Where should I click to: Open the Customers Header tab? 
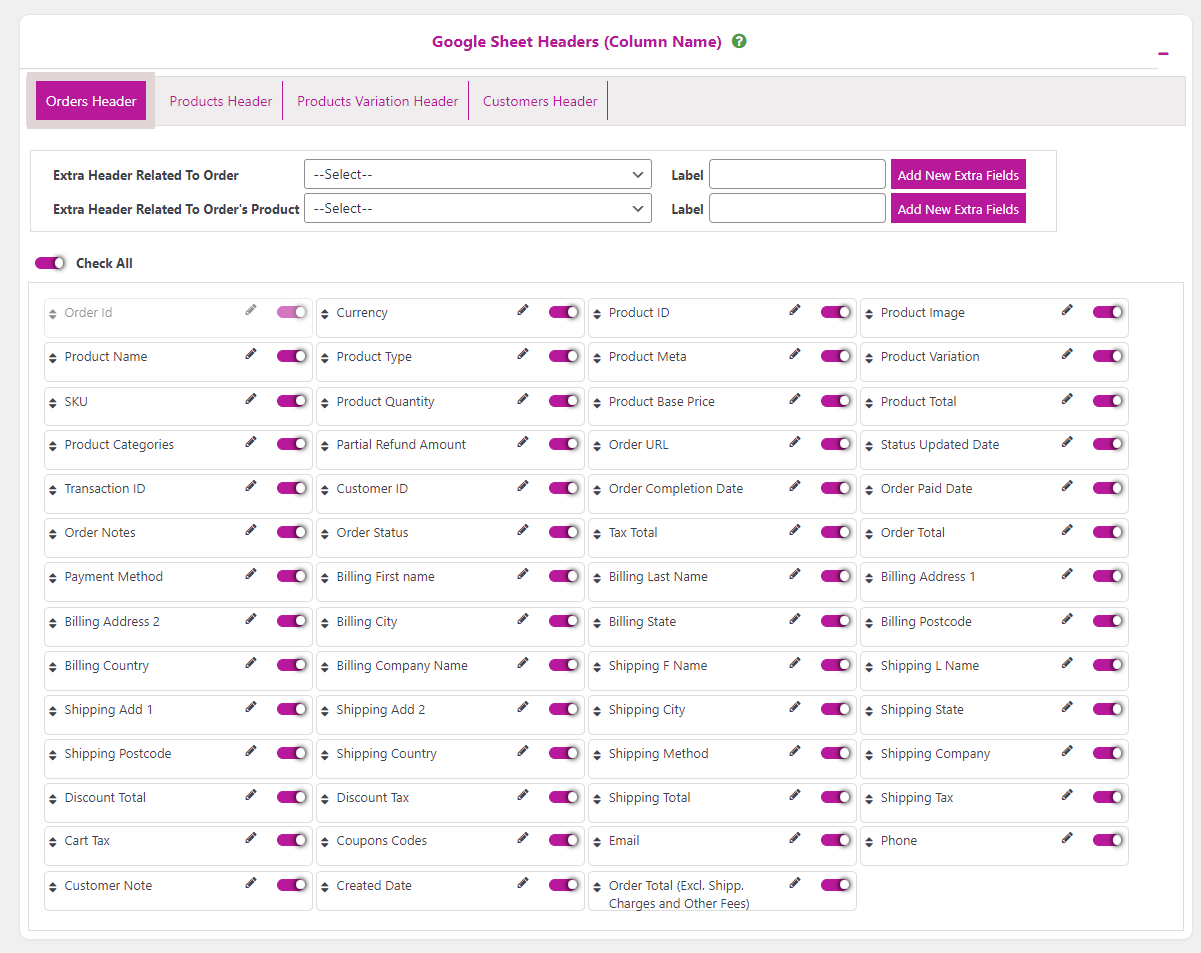540,101
